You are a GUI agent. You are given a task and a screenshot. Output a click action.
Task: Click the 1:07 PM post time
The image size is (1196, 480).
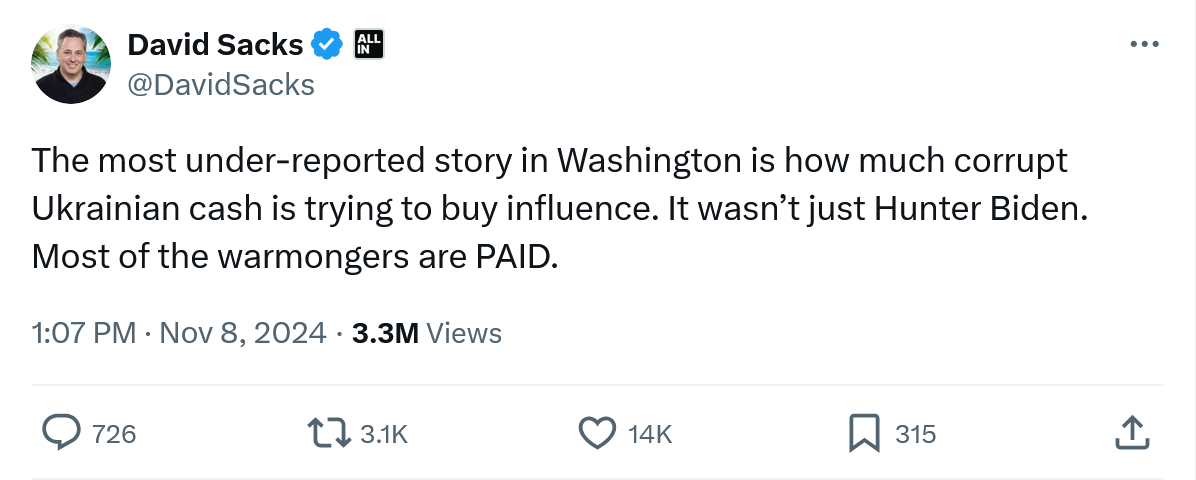[x=84, y=333]
